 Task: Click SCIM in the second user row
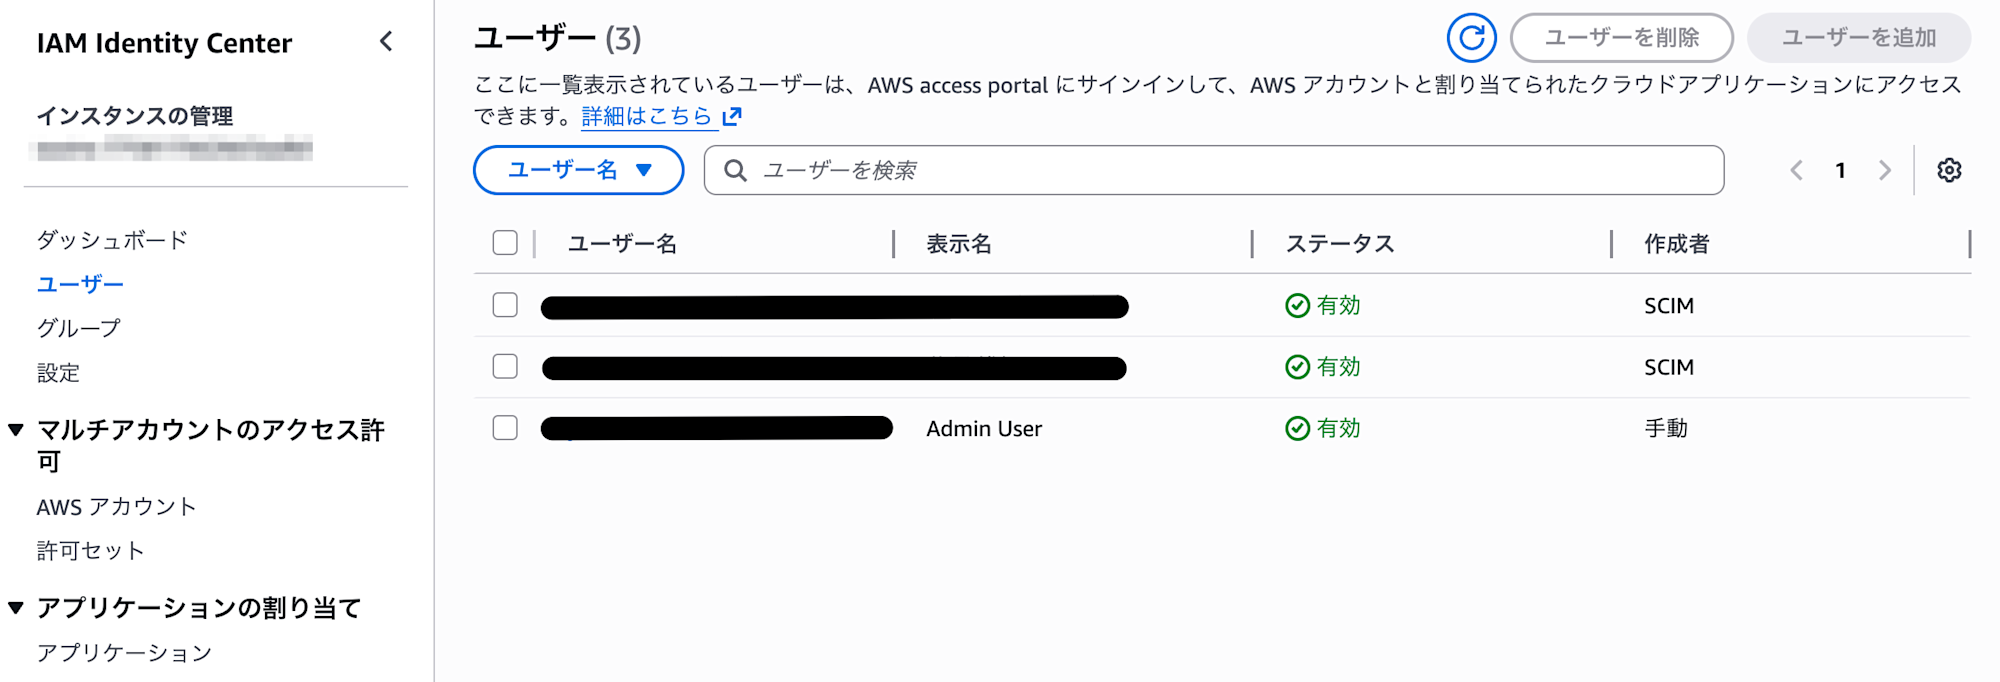click(x=1669, y=367)
